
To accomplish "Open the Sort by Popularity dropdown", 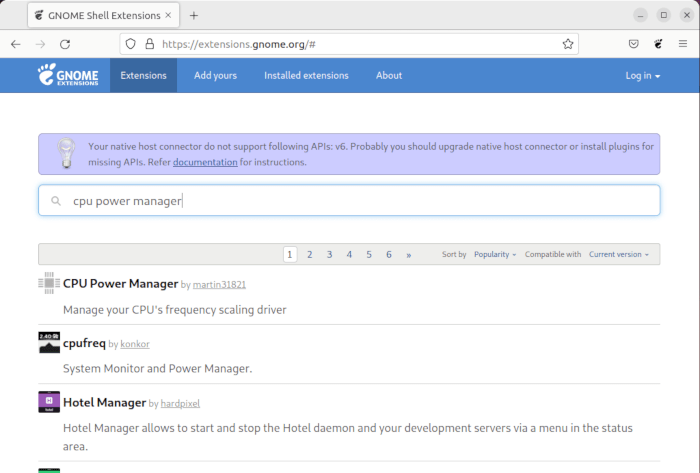I will 495,254.
